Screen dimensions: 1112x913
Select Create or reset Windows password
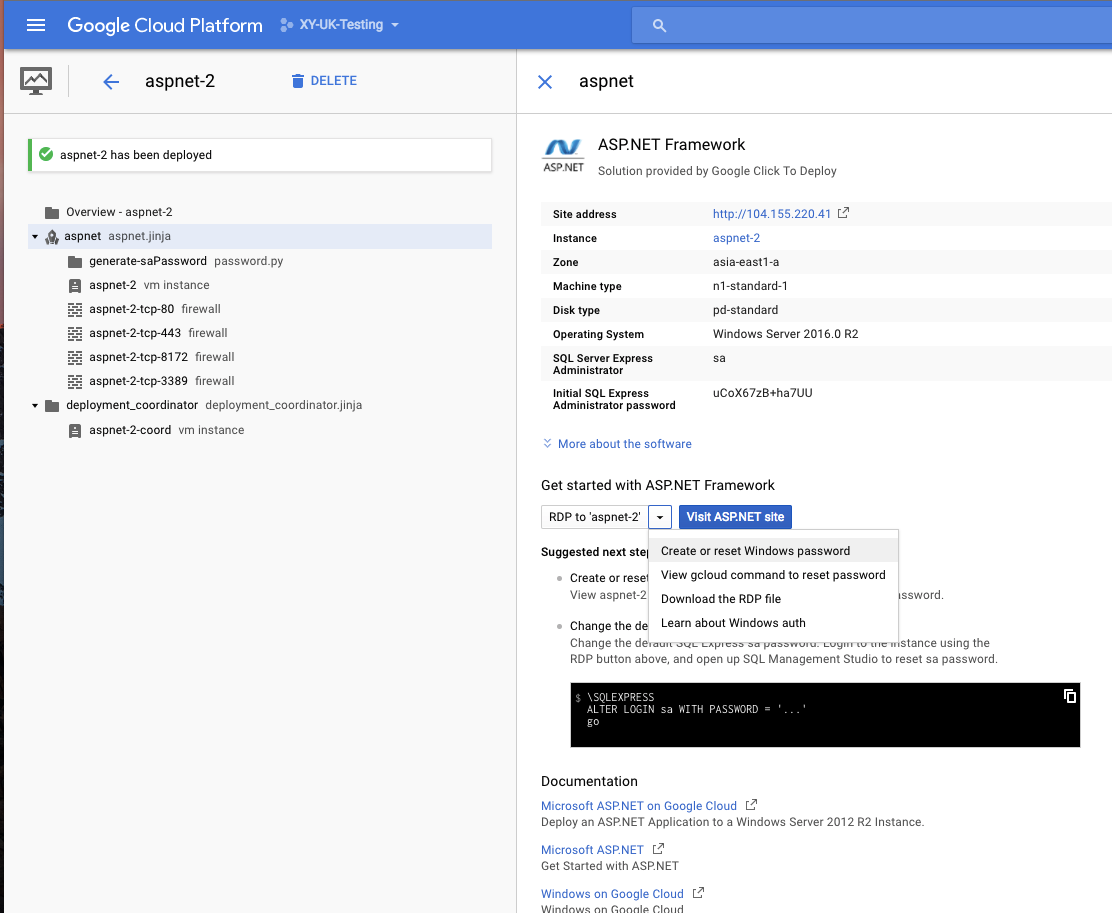[x=755, y=551]
